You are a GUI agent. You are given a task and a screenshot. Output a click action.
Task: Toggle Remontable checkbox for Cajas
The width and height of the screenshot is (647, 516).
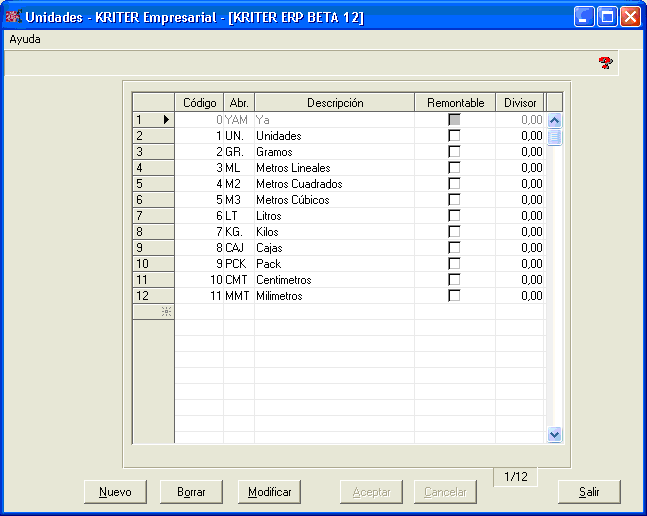pos(454,248)
